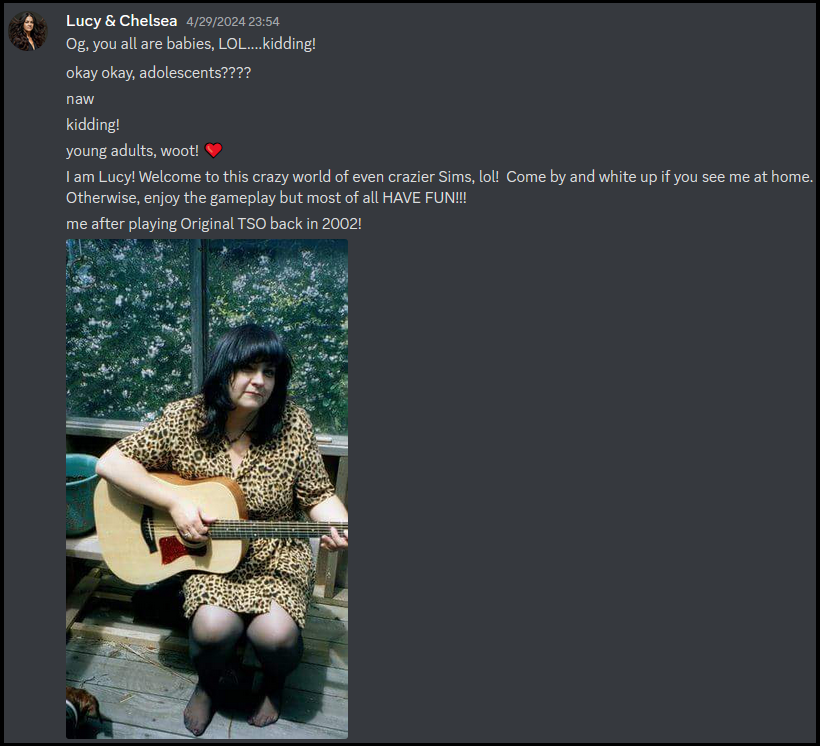Image resolution: width=820 pixels, height=746 pixels.
Task: Click the Lucy & Chelsea username
Action: (121, 21)
